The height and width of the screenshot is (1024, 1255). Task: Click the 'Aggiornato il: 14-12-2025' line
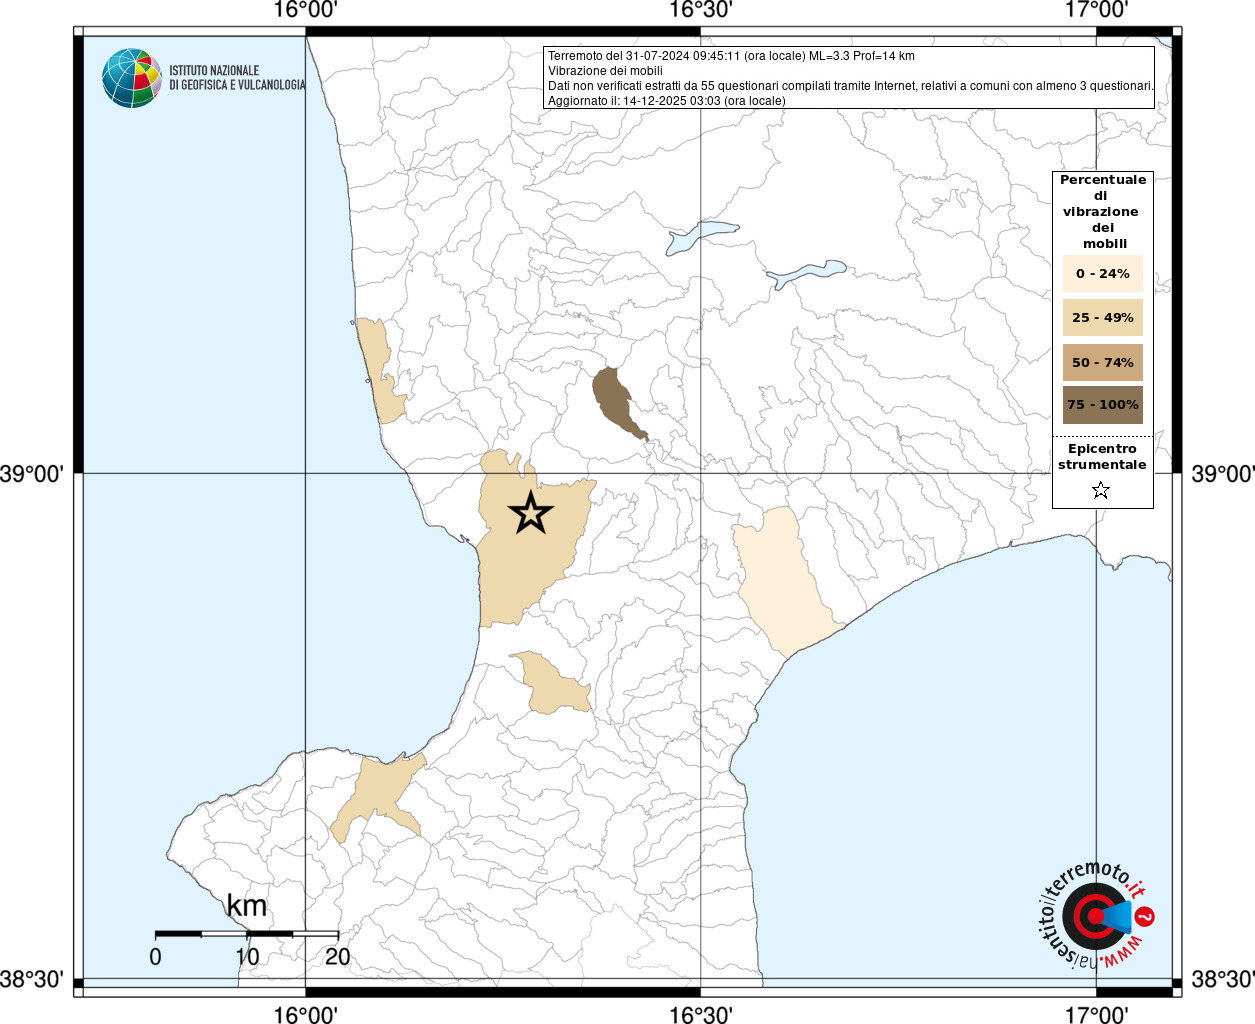point(667,101)
